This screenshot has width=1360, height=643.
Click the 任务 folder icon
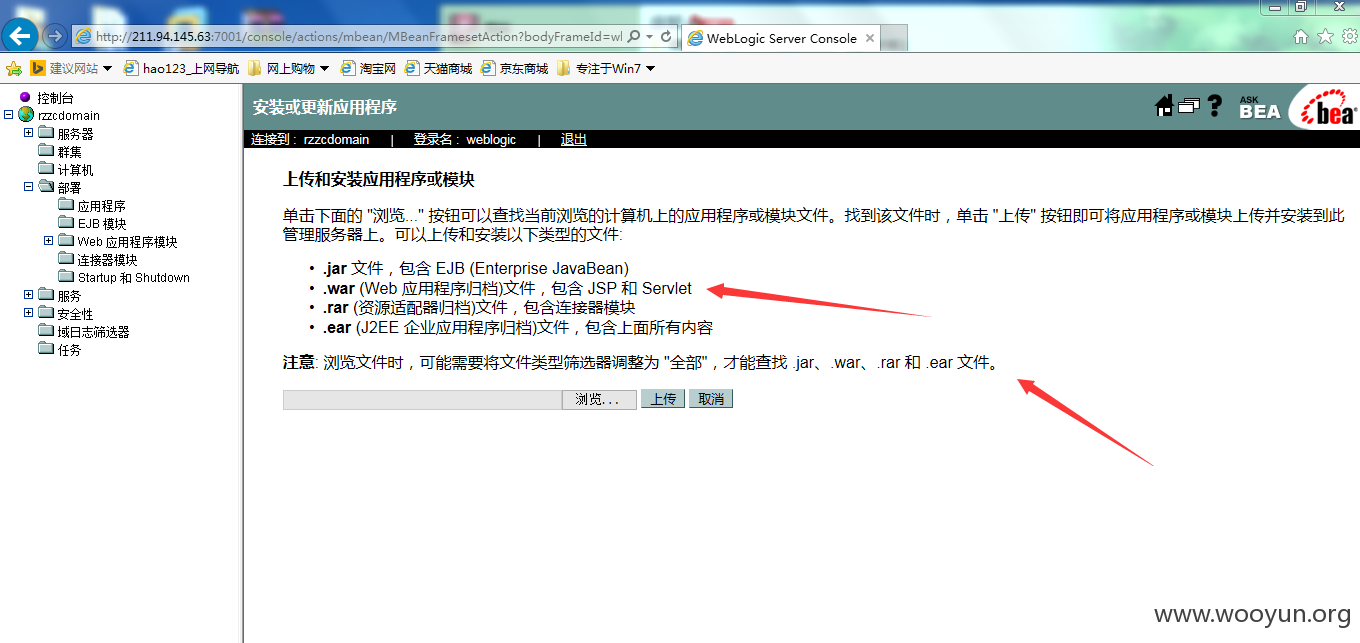[x=46, y=349]
